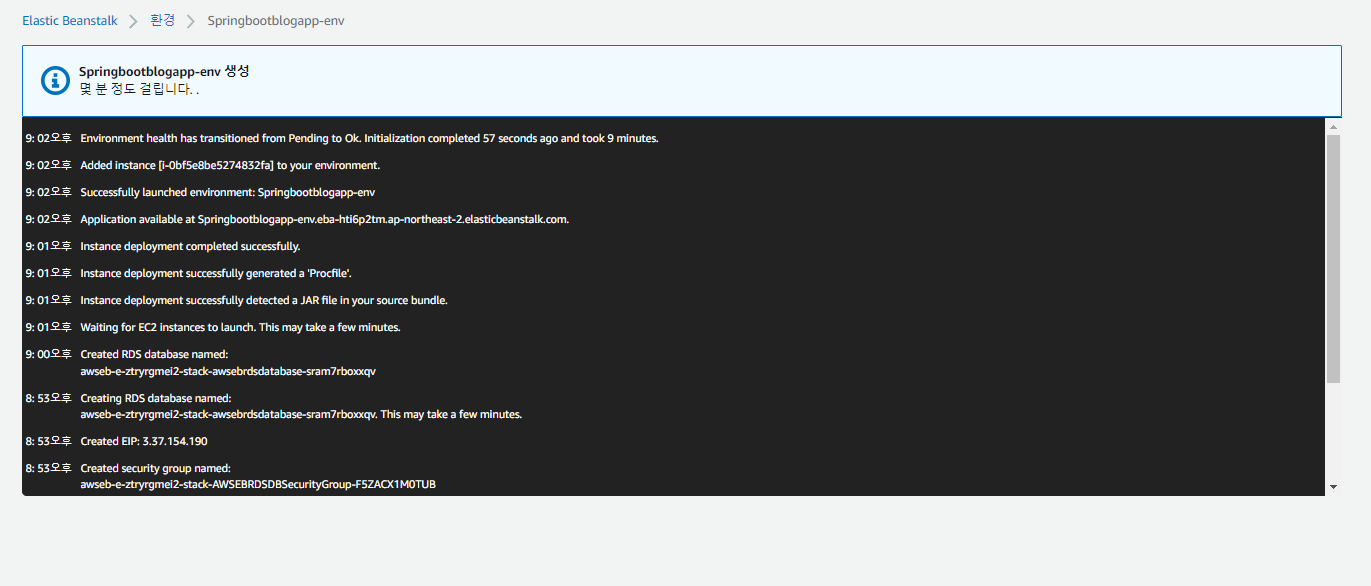Viewport: 1371px width, 586px height.
Task: Click the first breadcrumb chevron after Elastic Beanstalk
Action: pyautogui.click(x=133, y=21)
